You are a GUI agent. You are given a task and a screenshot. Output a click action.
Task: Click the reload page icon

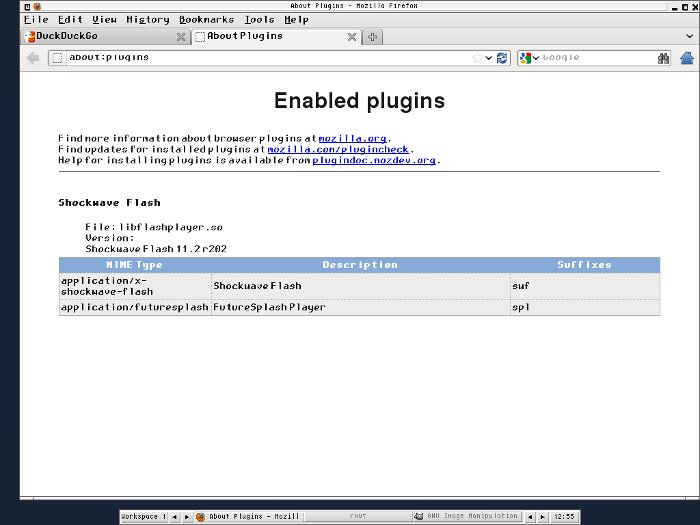(x=502, y=58)
